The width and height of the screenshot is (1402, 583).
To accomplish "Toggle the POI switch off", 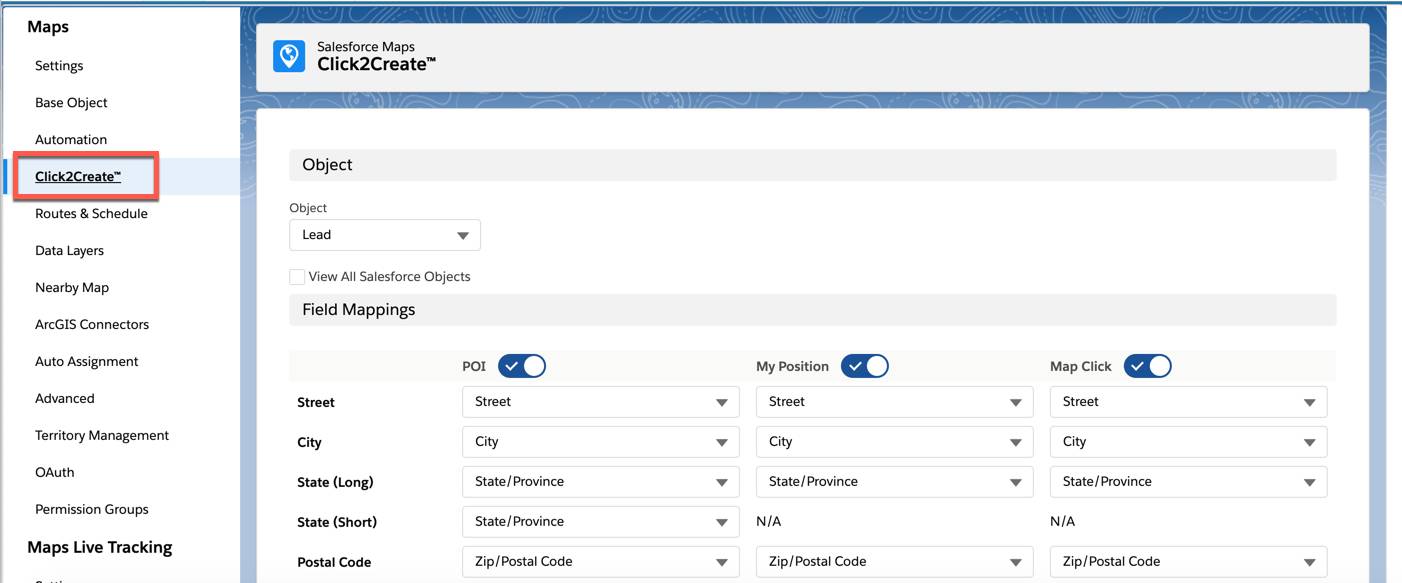I will point(522,366).
